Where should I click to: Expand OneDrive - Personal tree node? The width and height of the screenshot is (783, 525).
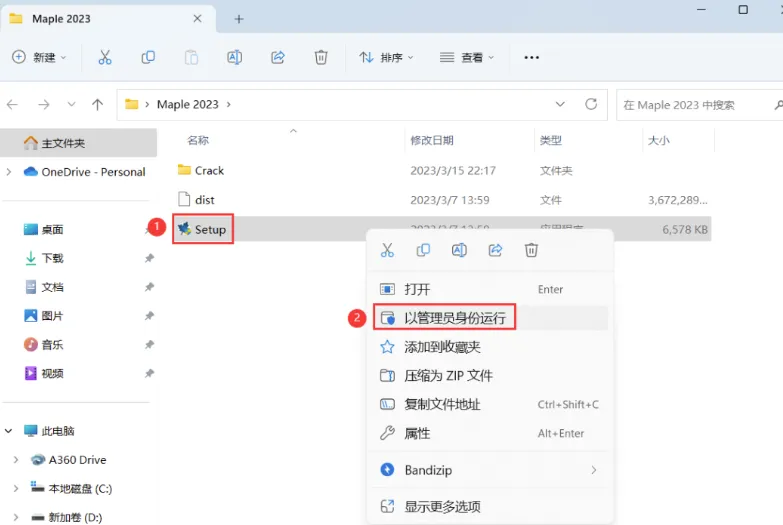click(8, 172)
